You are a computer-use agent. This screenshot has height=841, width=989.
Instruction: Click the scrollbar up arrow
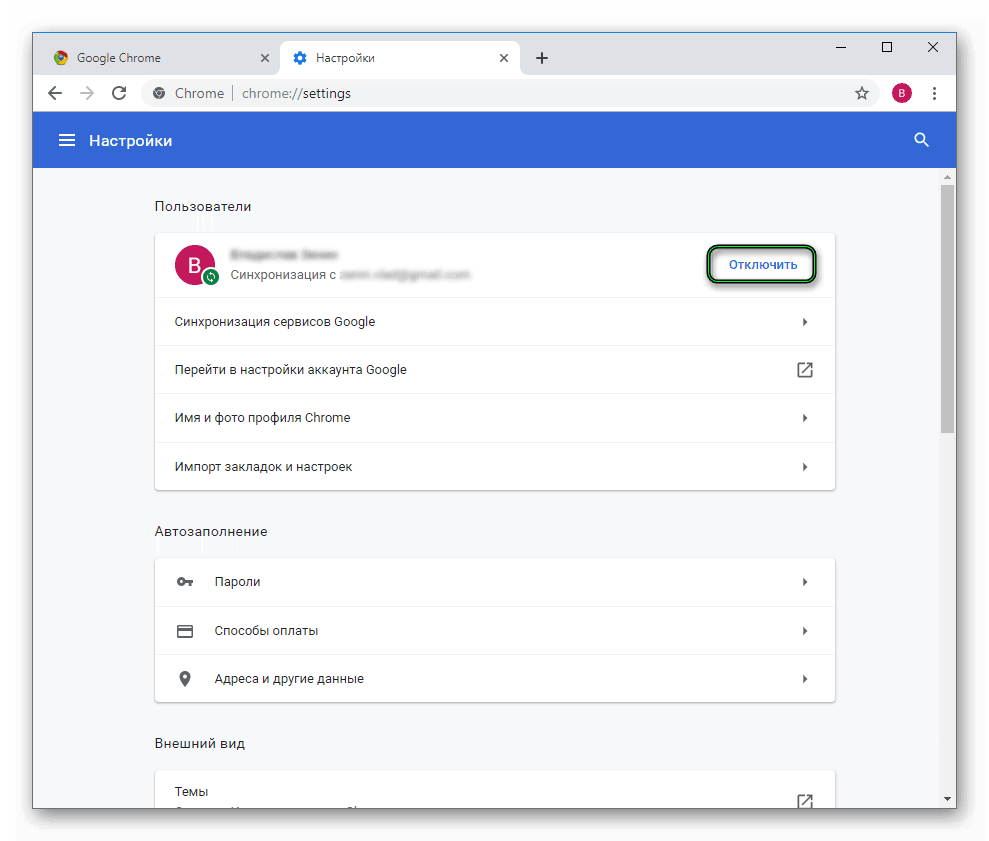pyautogui.click(x=947, y=177)
